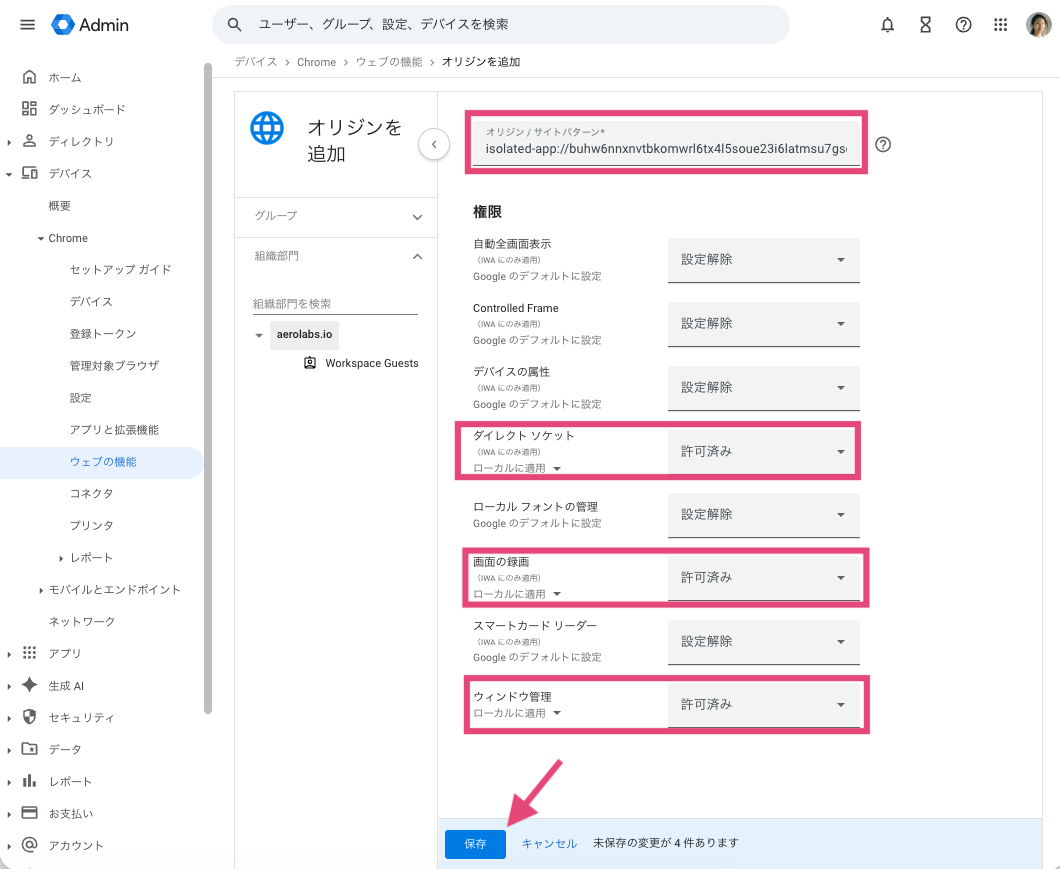Click the 保存 button

pyautogui.click(x=474, y=844)
